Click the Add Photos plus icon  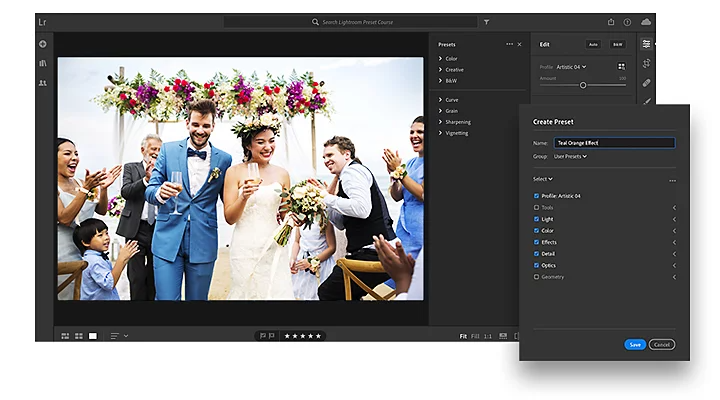click(x=43, y=44)
